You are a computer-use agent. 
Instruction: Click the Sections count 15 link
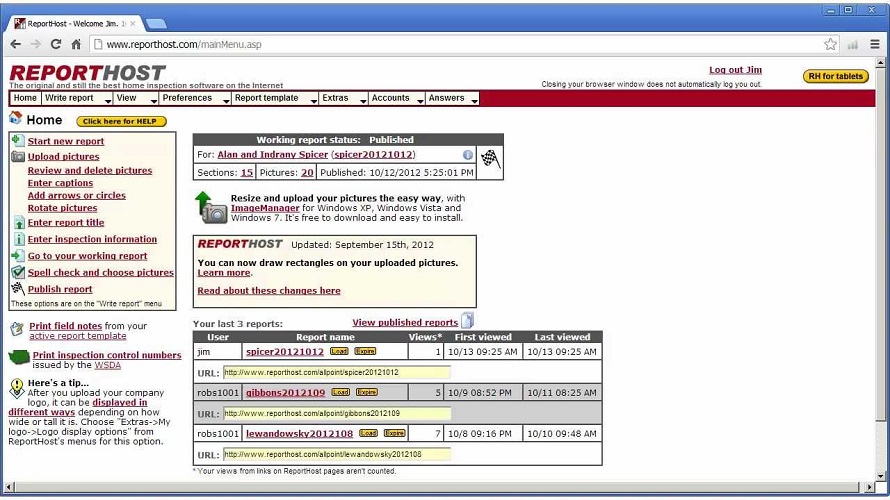[x=247, y=173]
